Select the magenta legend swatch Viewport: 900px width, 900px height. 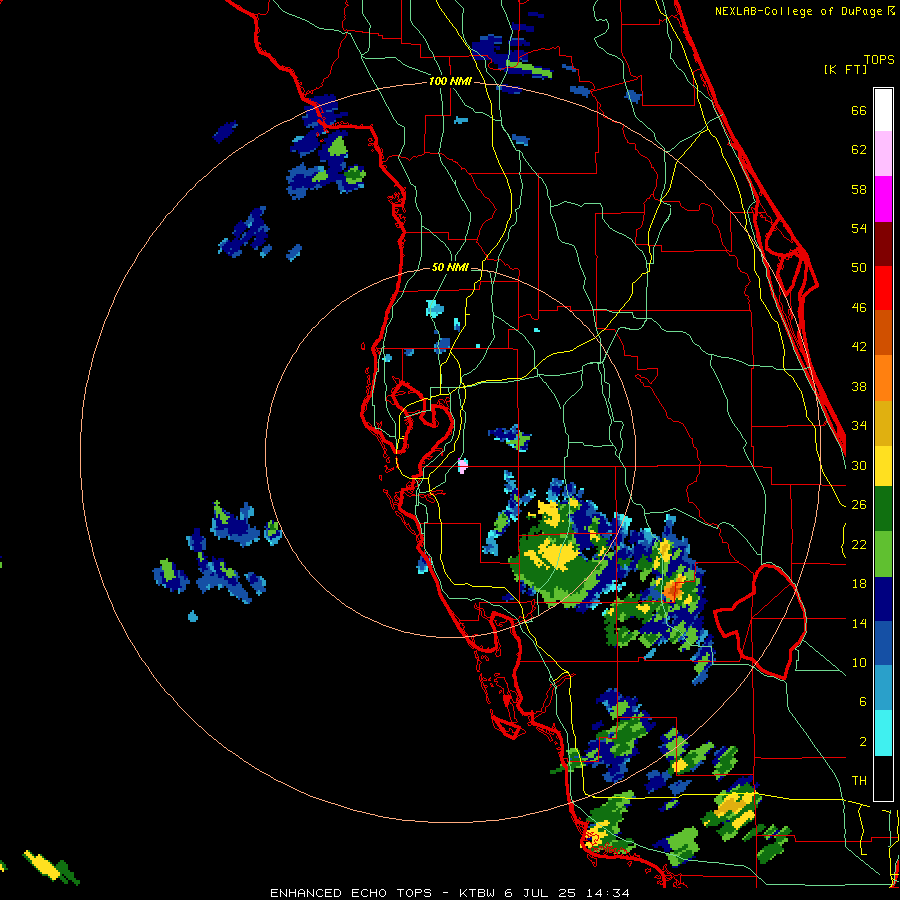tap(883, 199)
